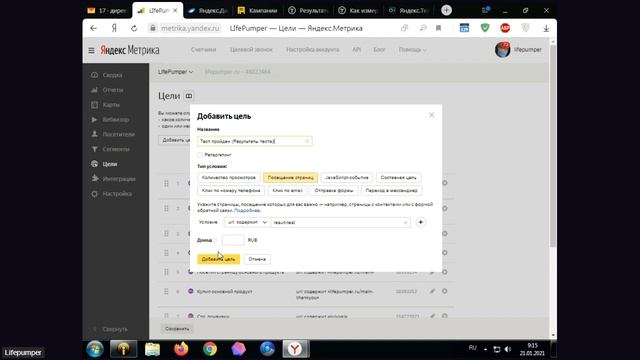
Task: Collapse the sidebar with Свернуть
Action: tap(111, 329)
